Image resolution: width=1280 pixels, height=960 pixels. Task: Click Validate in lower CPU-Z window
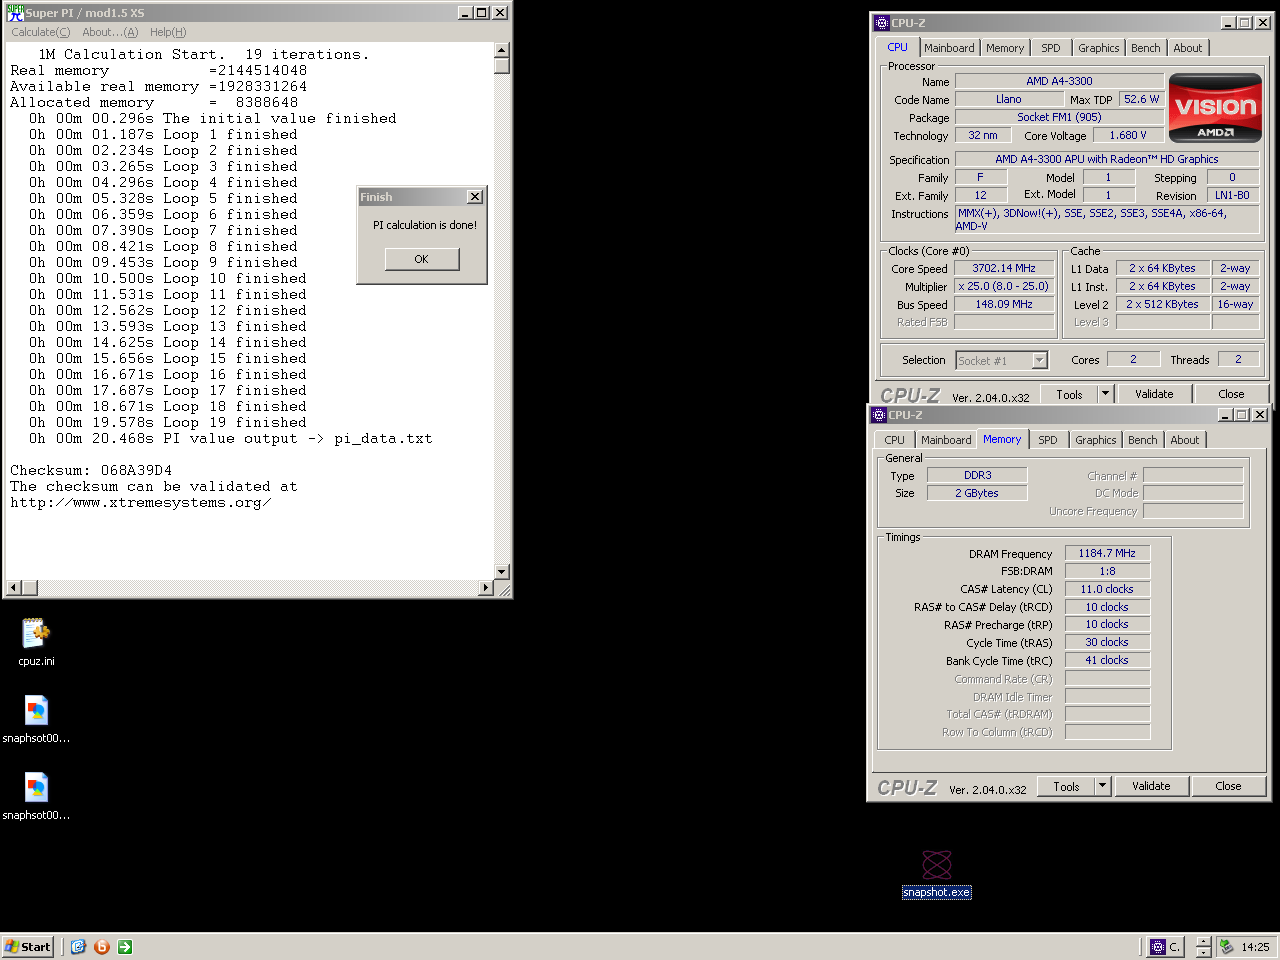(1151, 786)
